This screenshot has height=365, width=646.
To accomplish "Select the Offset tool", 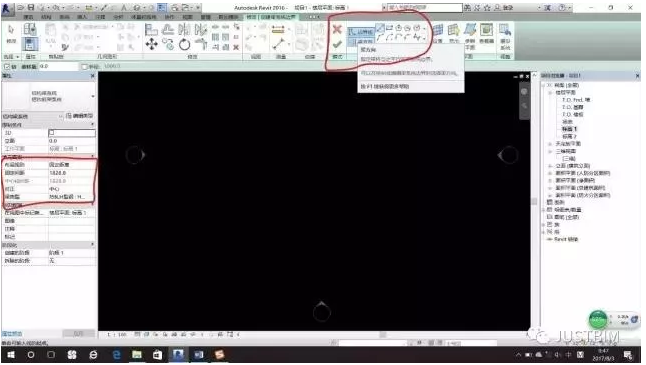I will 168,30.
